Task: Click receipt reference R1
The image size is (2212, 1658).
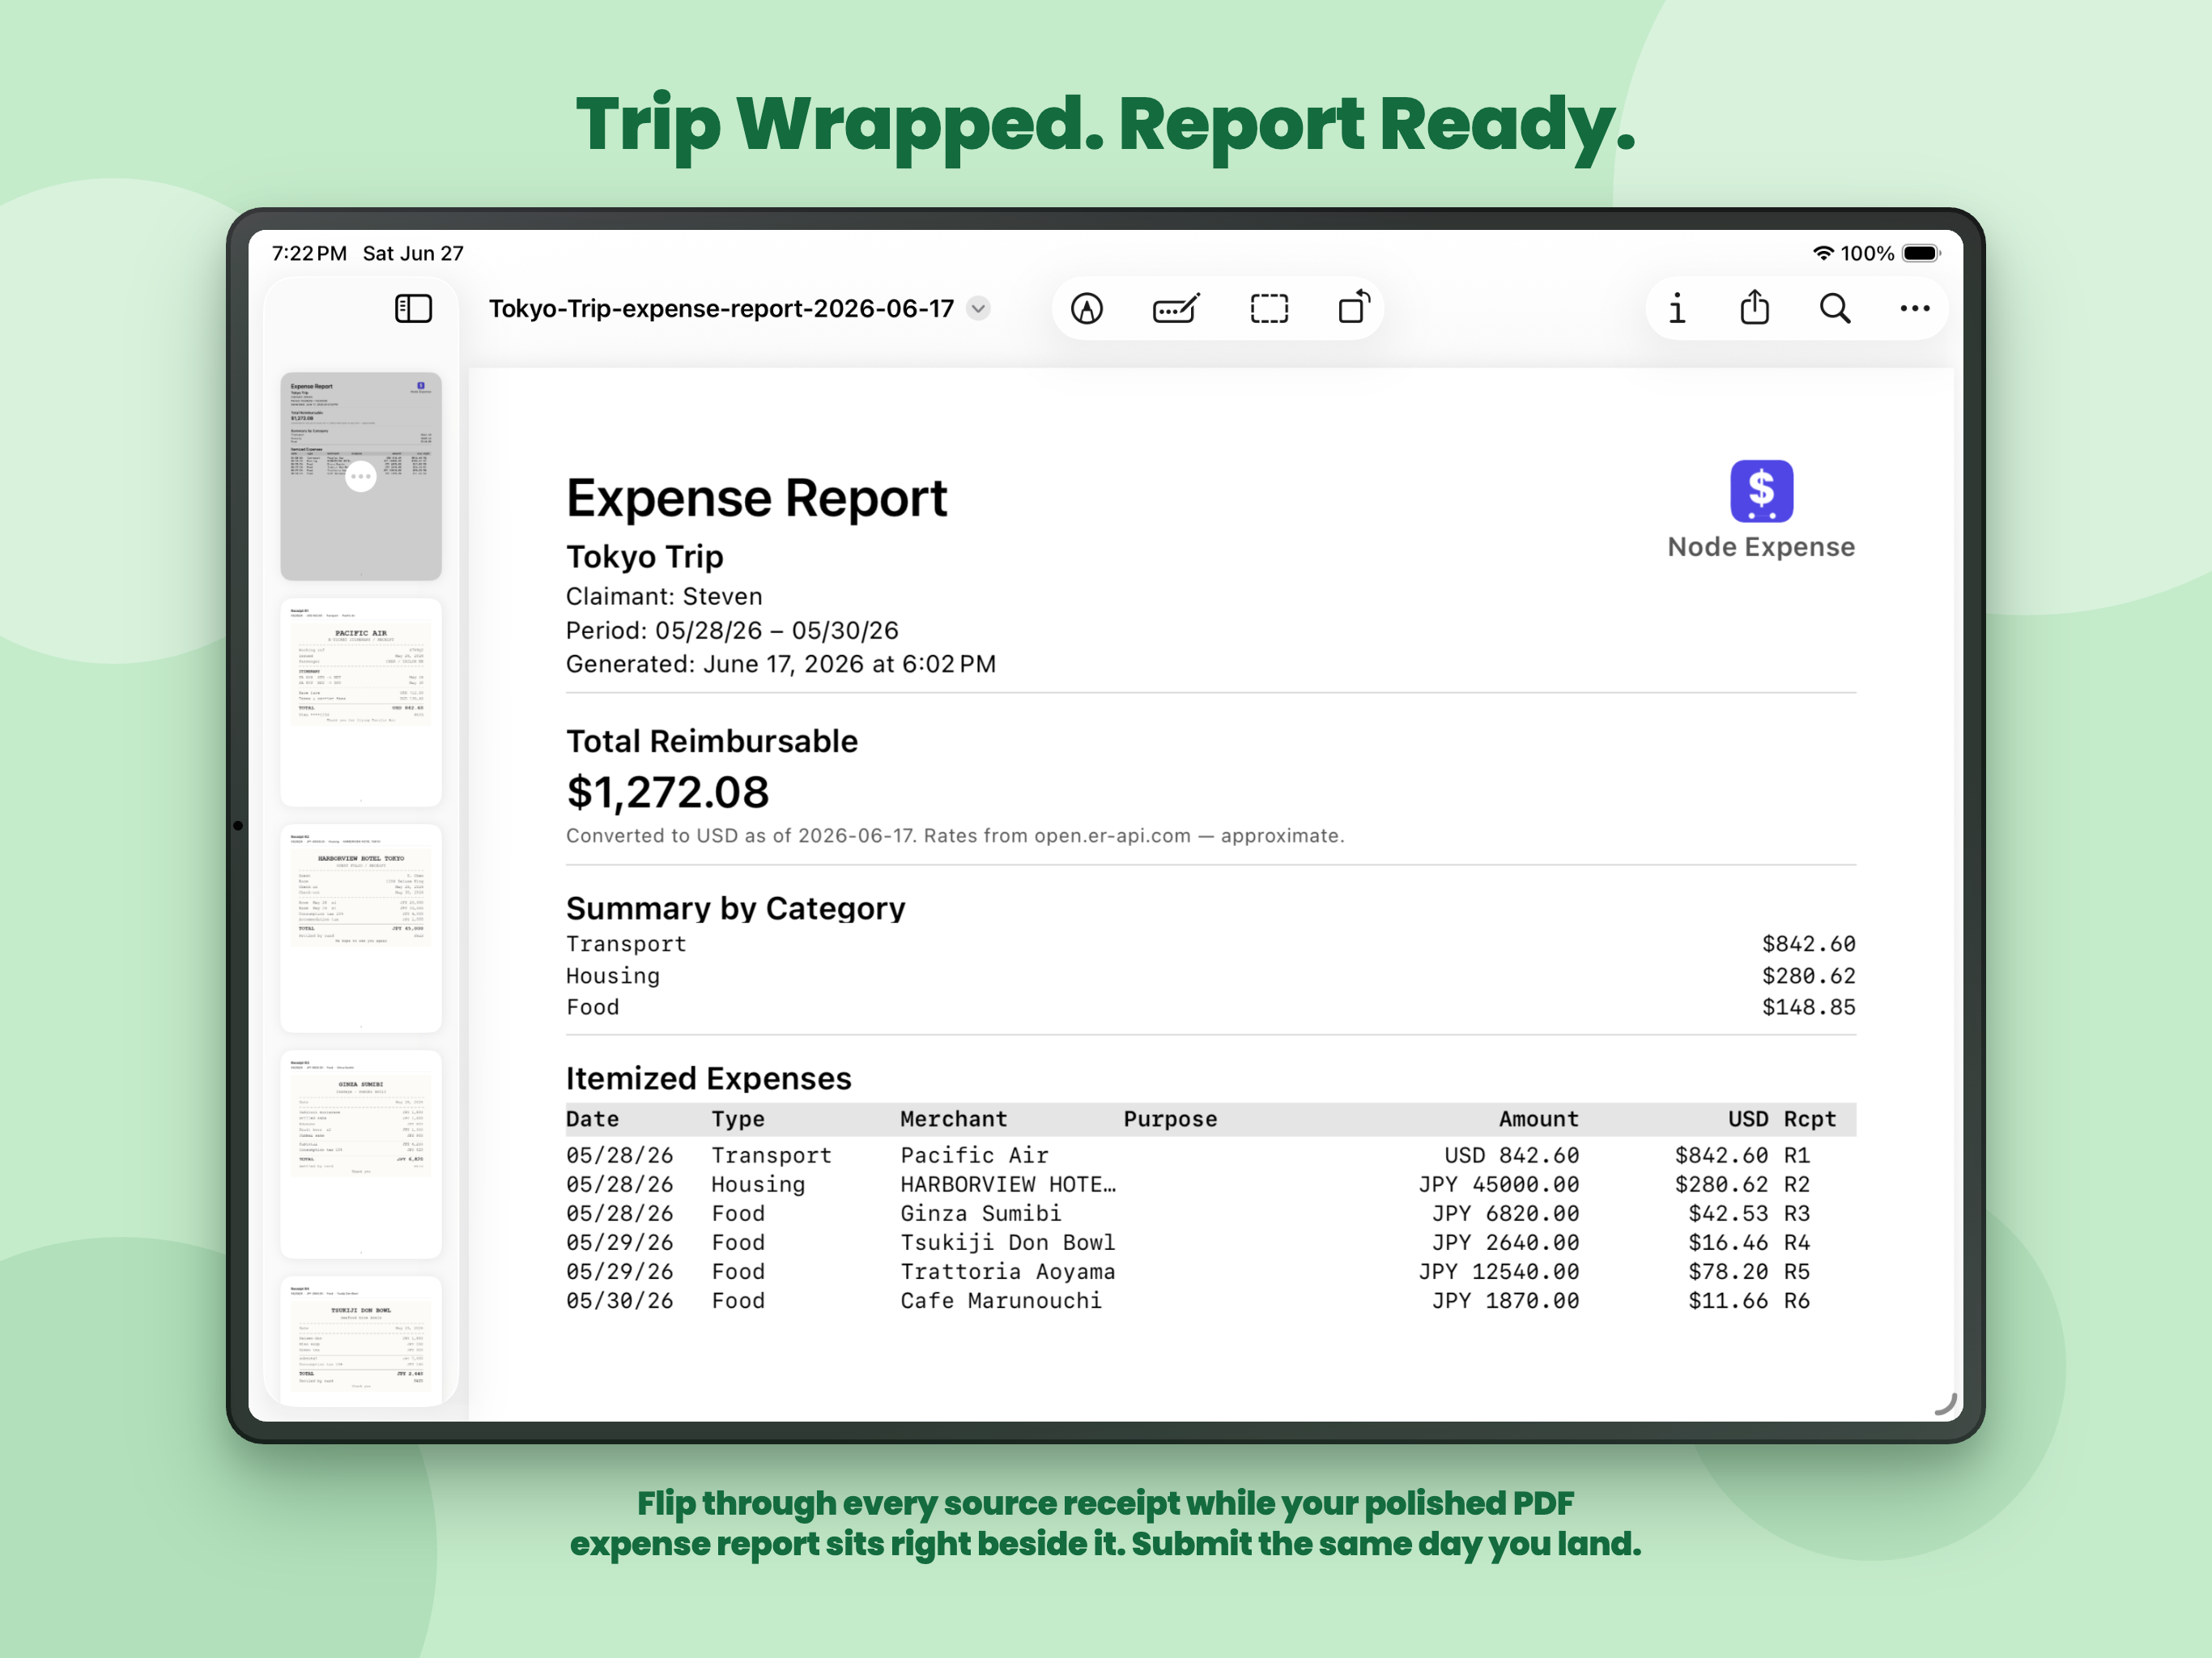Action: (1797, 1155)
